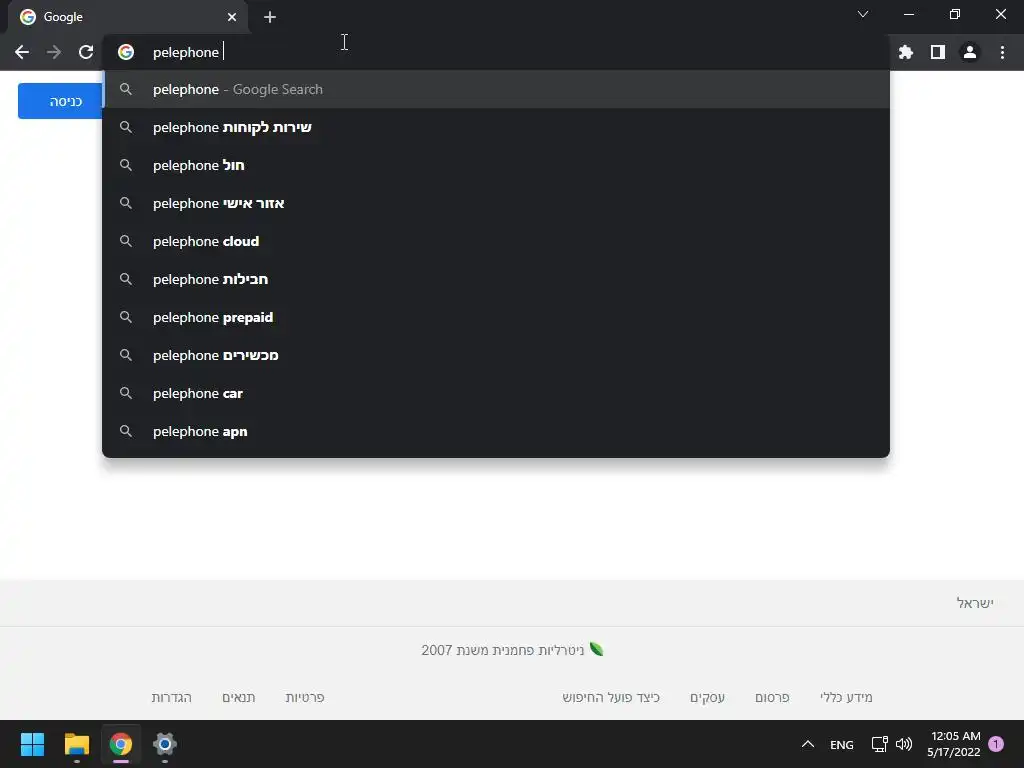
Task: Select the Google tab
Action: tap(128, 17)
